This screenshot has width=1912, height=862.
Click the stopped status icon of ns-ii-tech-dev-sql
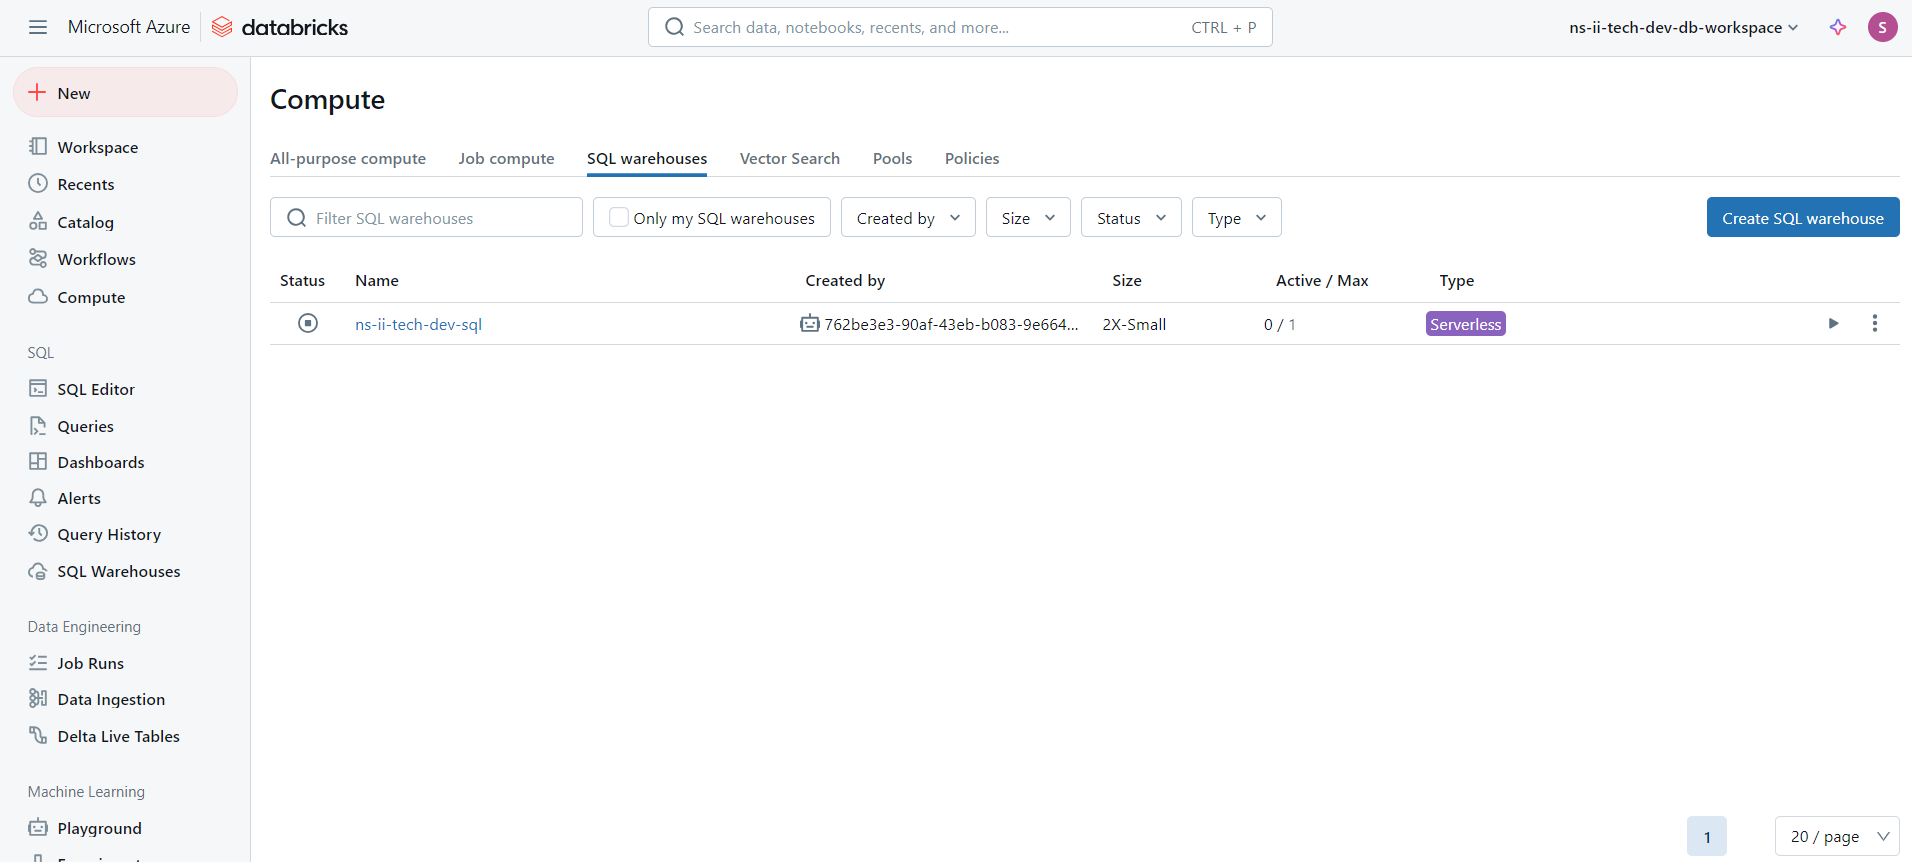tap(308, 323)
